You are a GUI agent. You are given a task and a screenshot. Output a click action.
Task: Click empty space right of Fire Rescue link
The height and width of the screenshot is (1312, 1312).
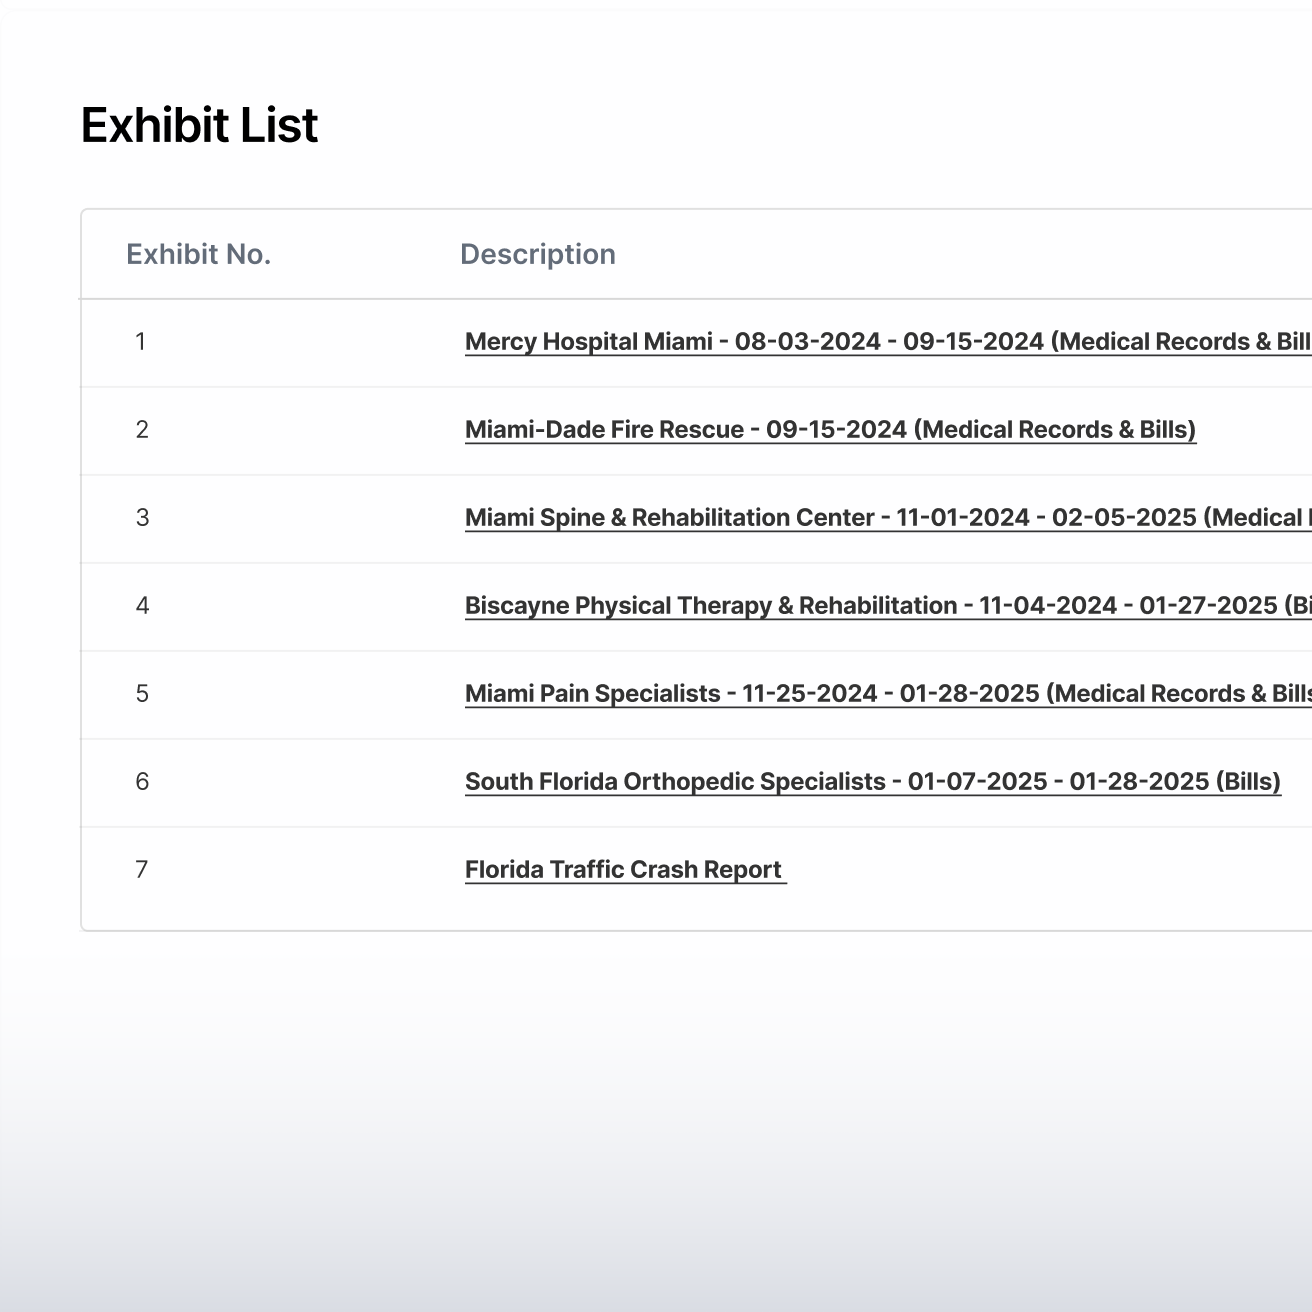point(1255,430)
